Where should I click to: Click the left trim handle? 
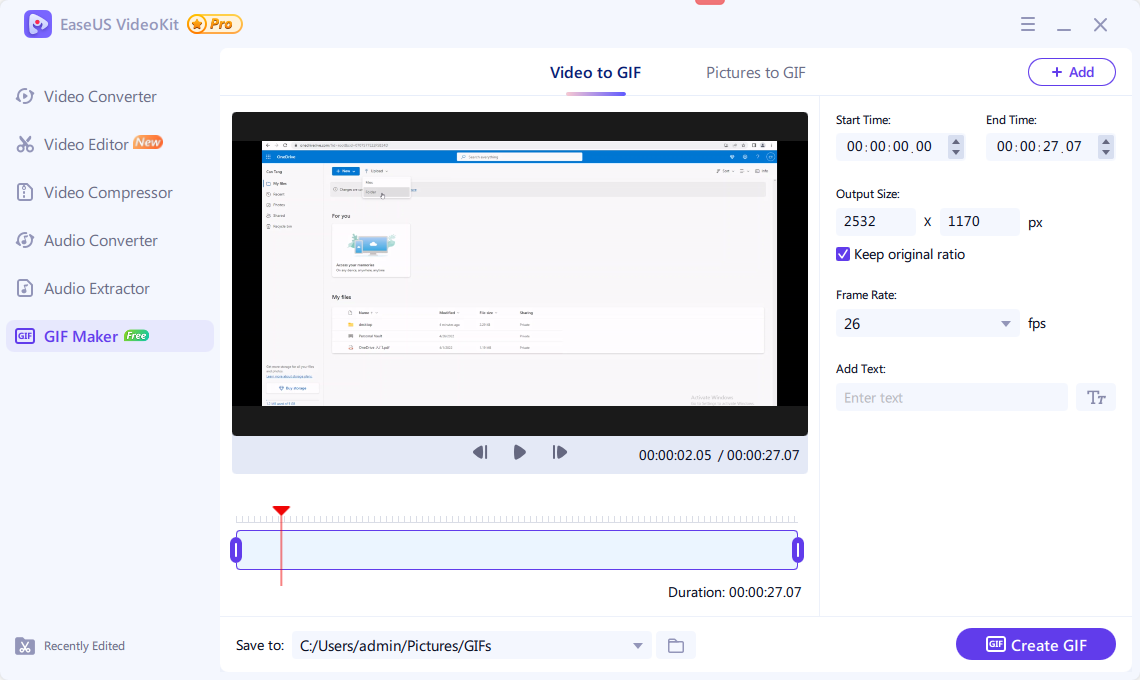point(236,550)
